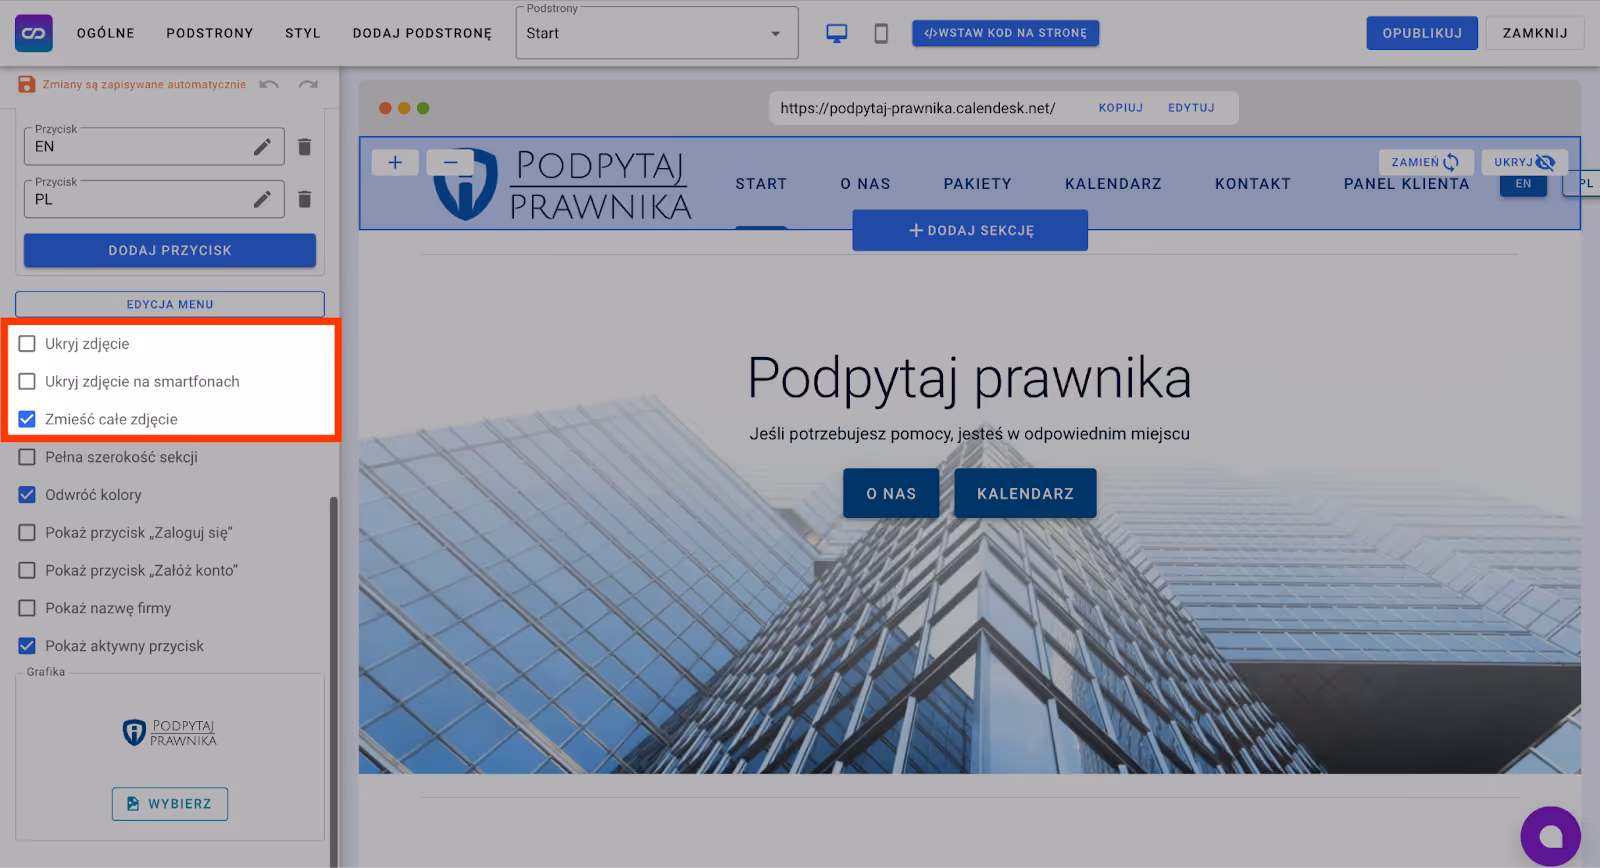The height and width of the screenshot is (868, 1600).
Task: Click EDYTUJ next to the URL
Action: tap(1191, 108)
